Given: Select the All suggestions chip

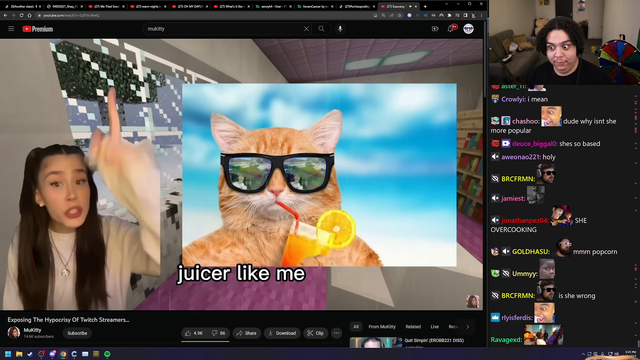Looking at the screenshot, I should (x=356, y=327).
